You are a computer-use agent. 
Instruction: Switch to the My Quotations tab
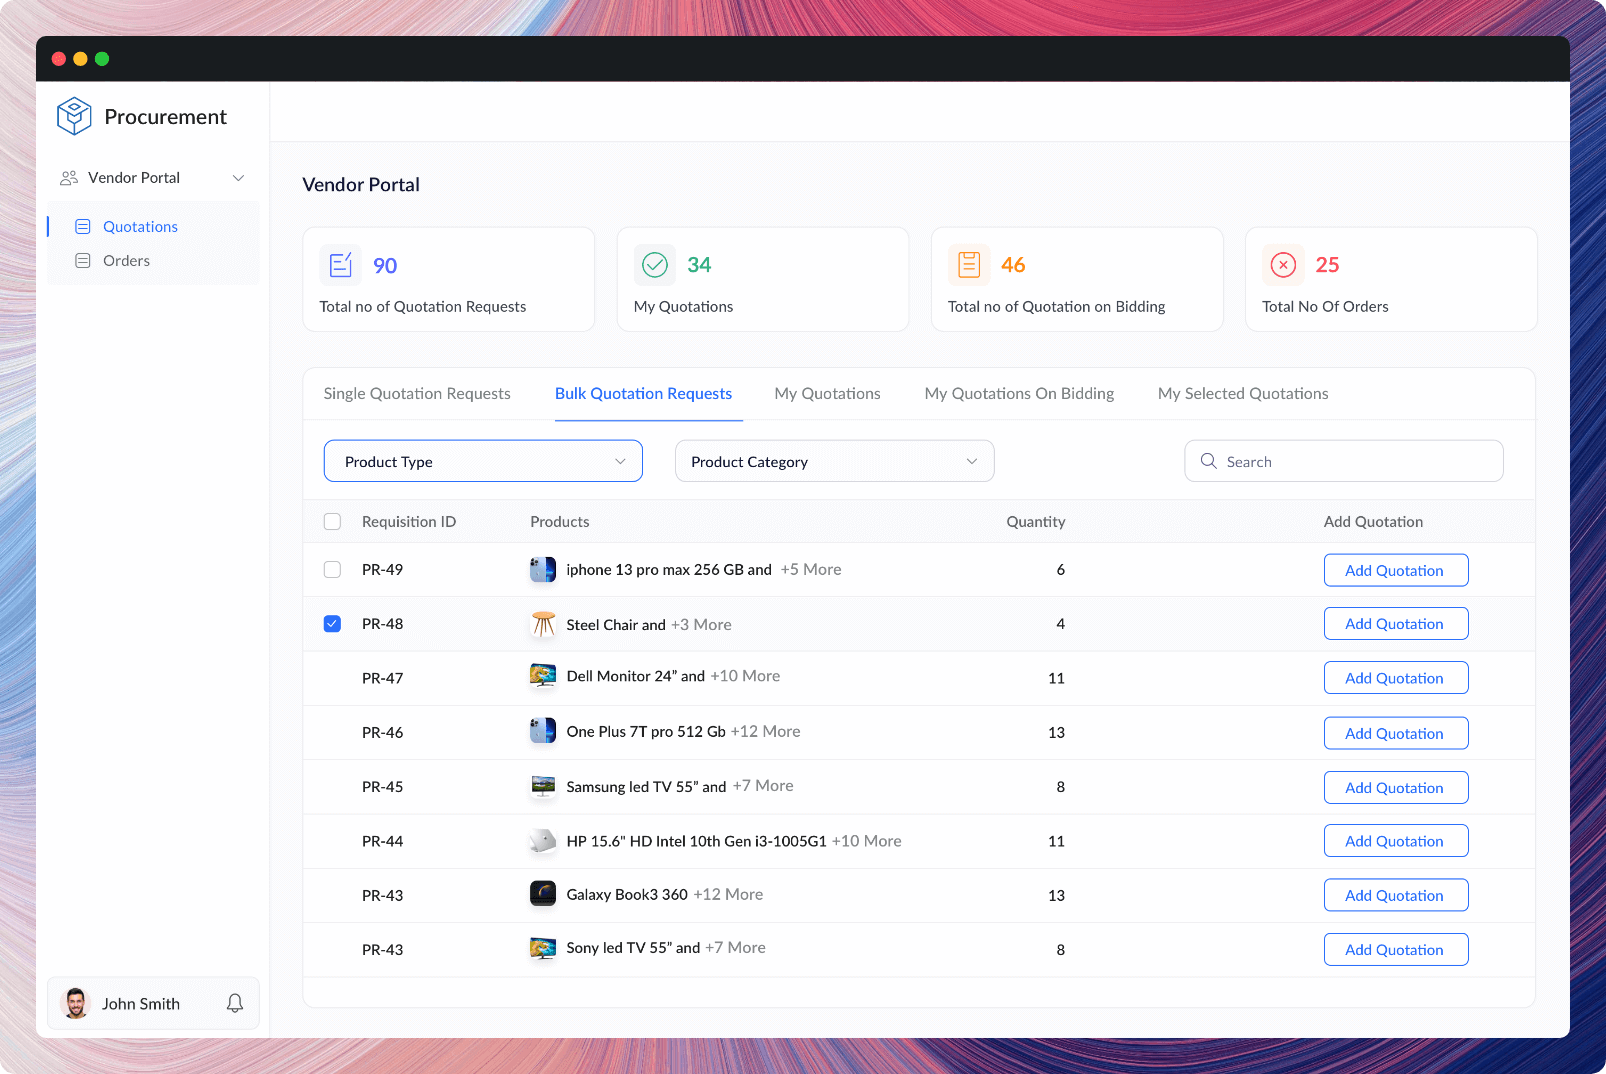tap(826, 393)
